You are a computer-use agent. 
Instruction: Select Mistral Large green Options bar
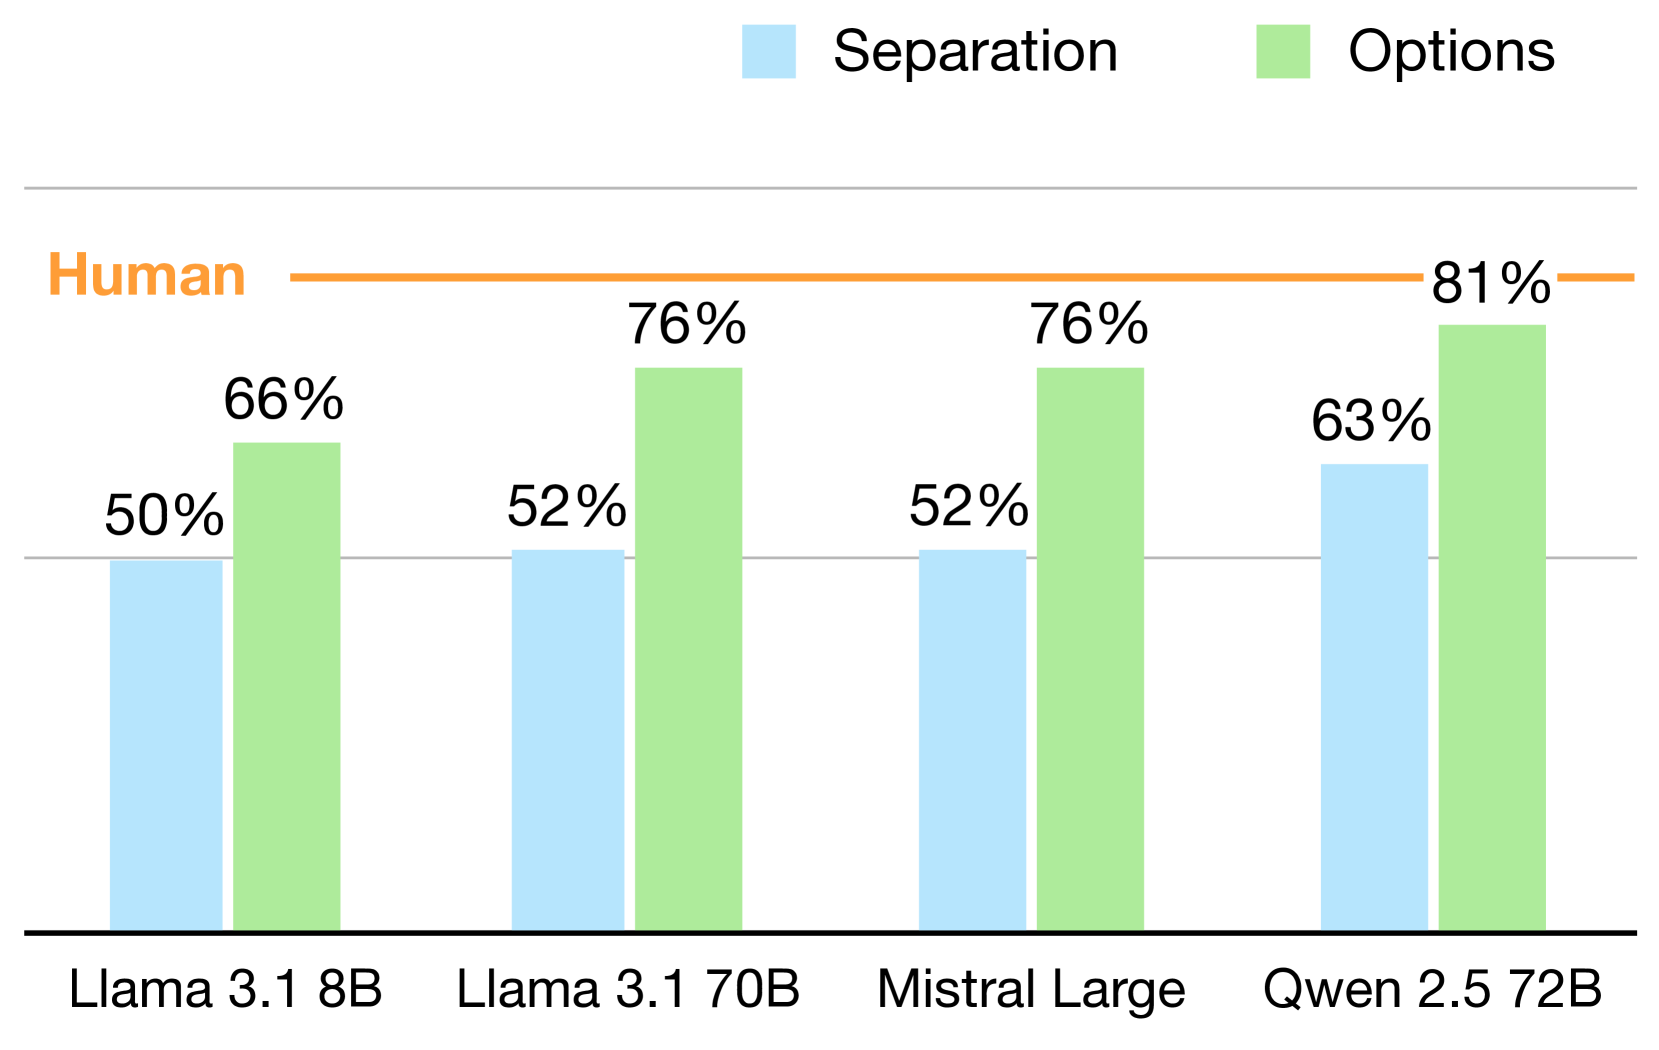[x=1090, y=650]
